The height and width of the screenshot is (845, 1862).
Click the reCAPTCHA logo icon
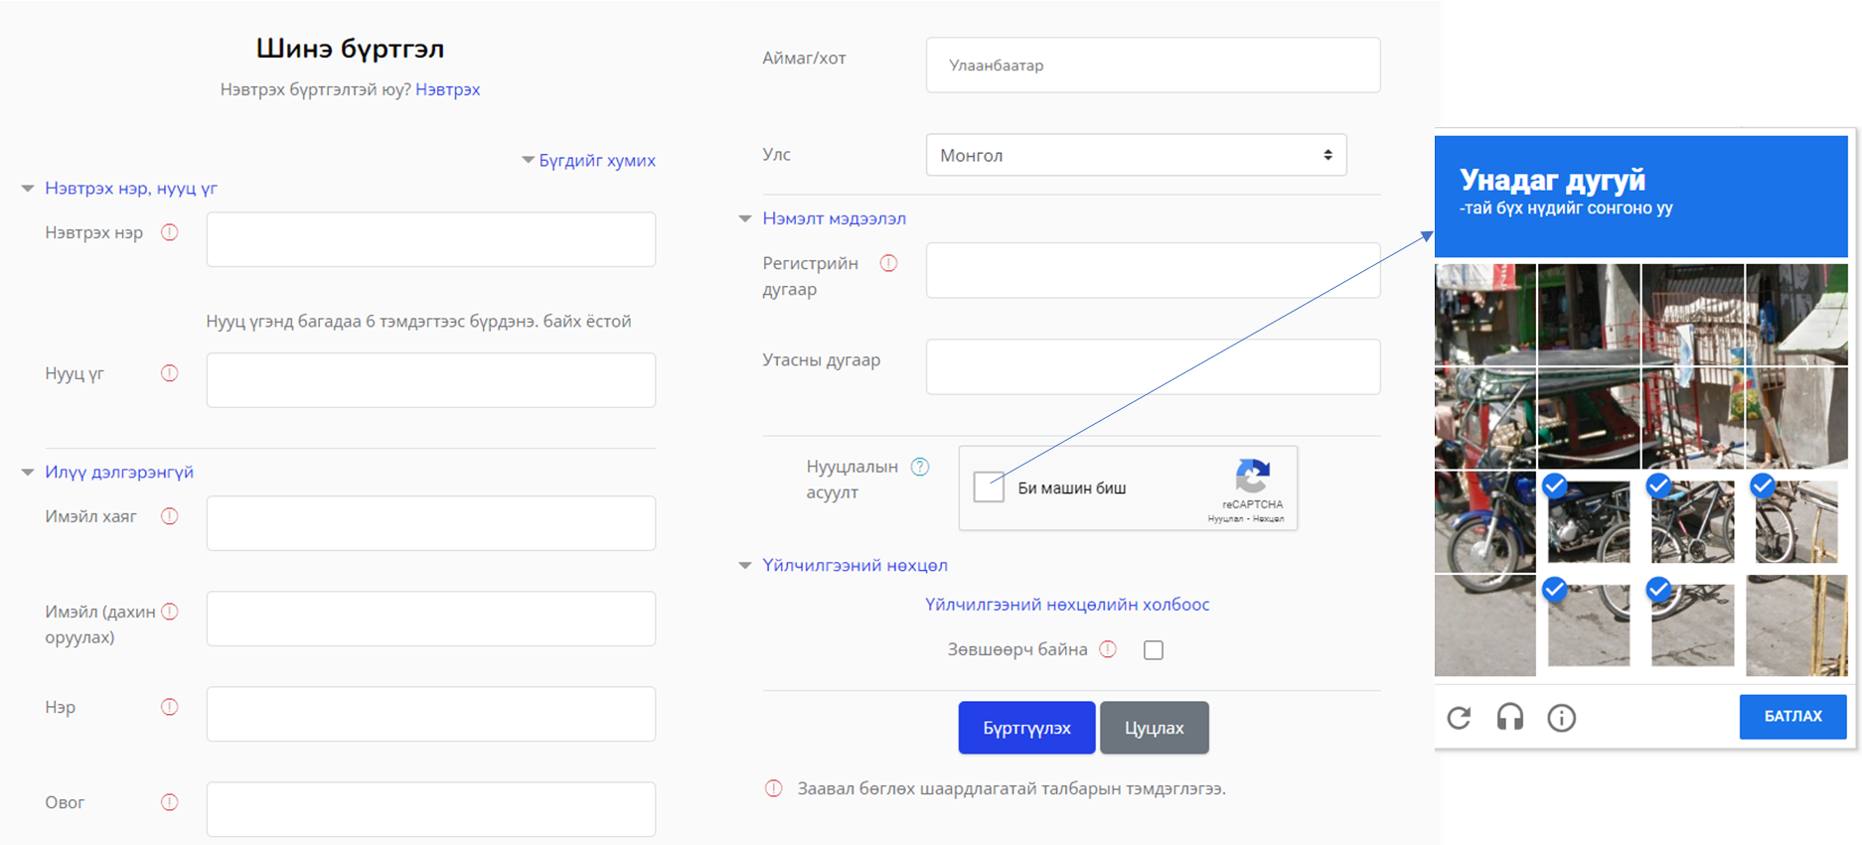pyautogui.click(x=1252, y=476)
